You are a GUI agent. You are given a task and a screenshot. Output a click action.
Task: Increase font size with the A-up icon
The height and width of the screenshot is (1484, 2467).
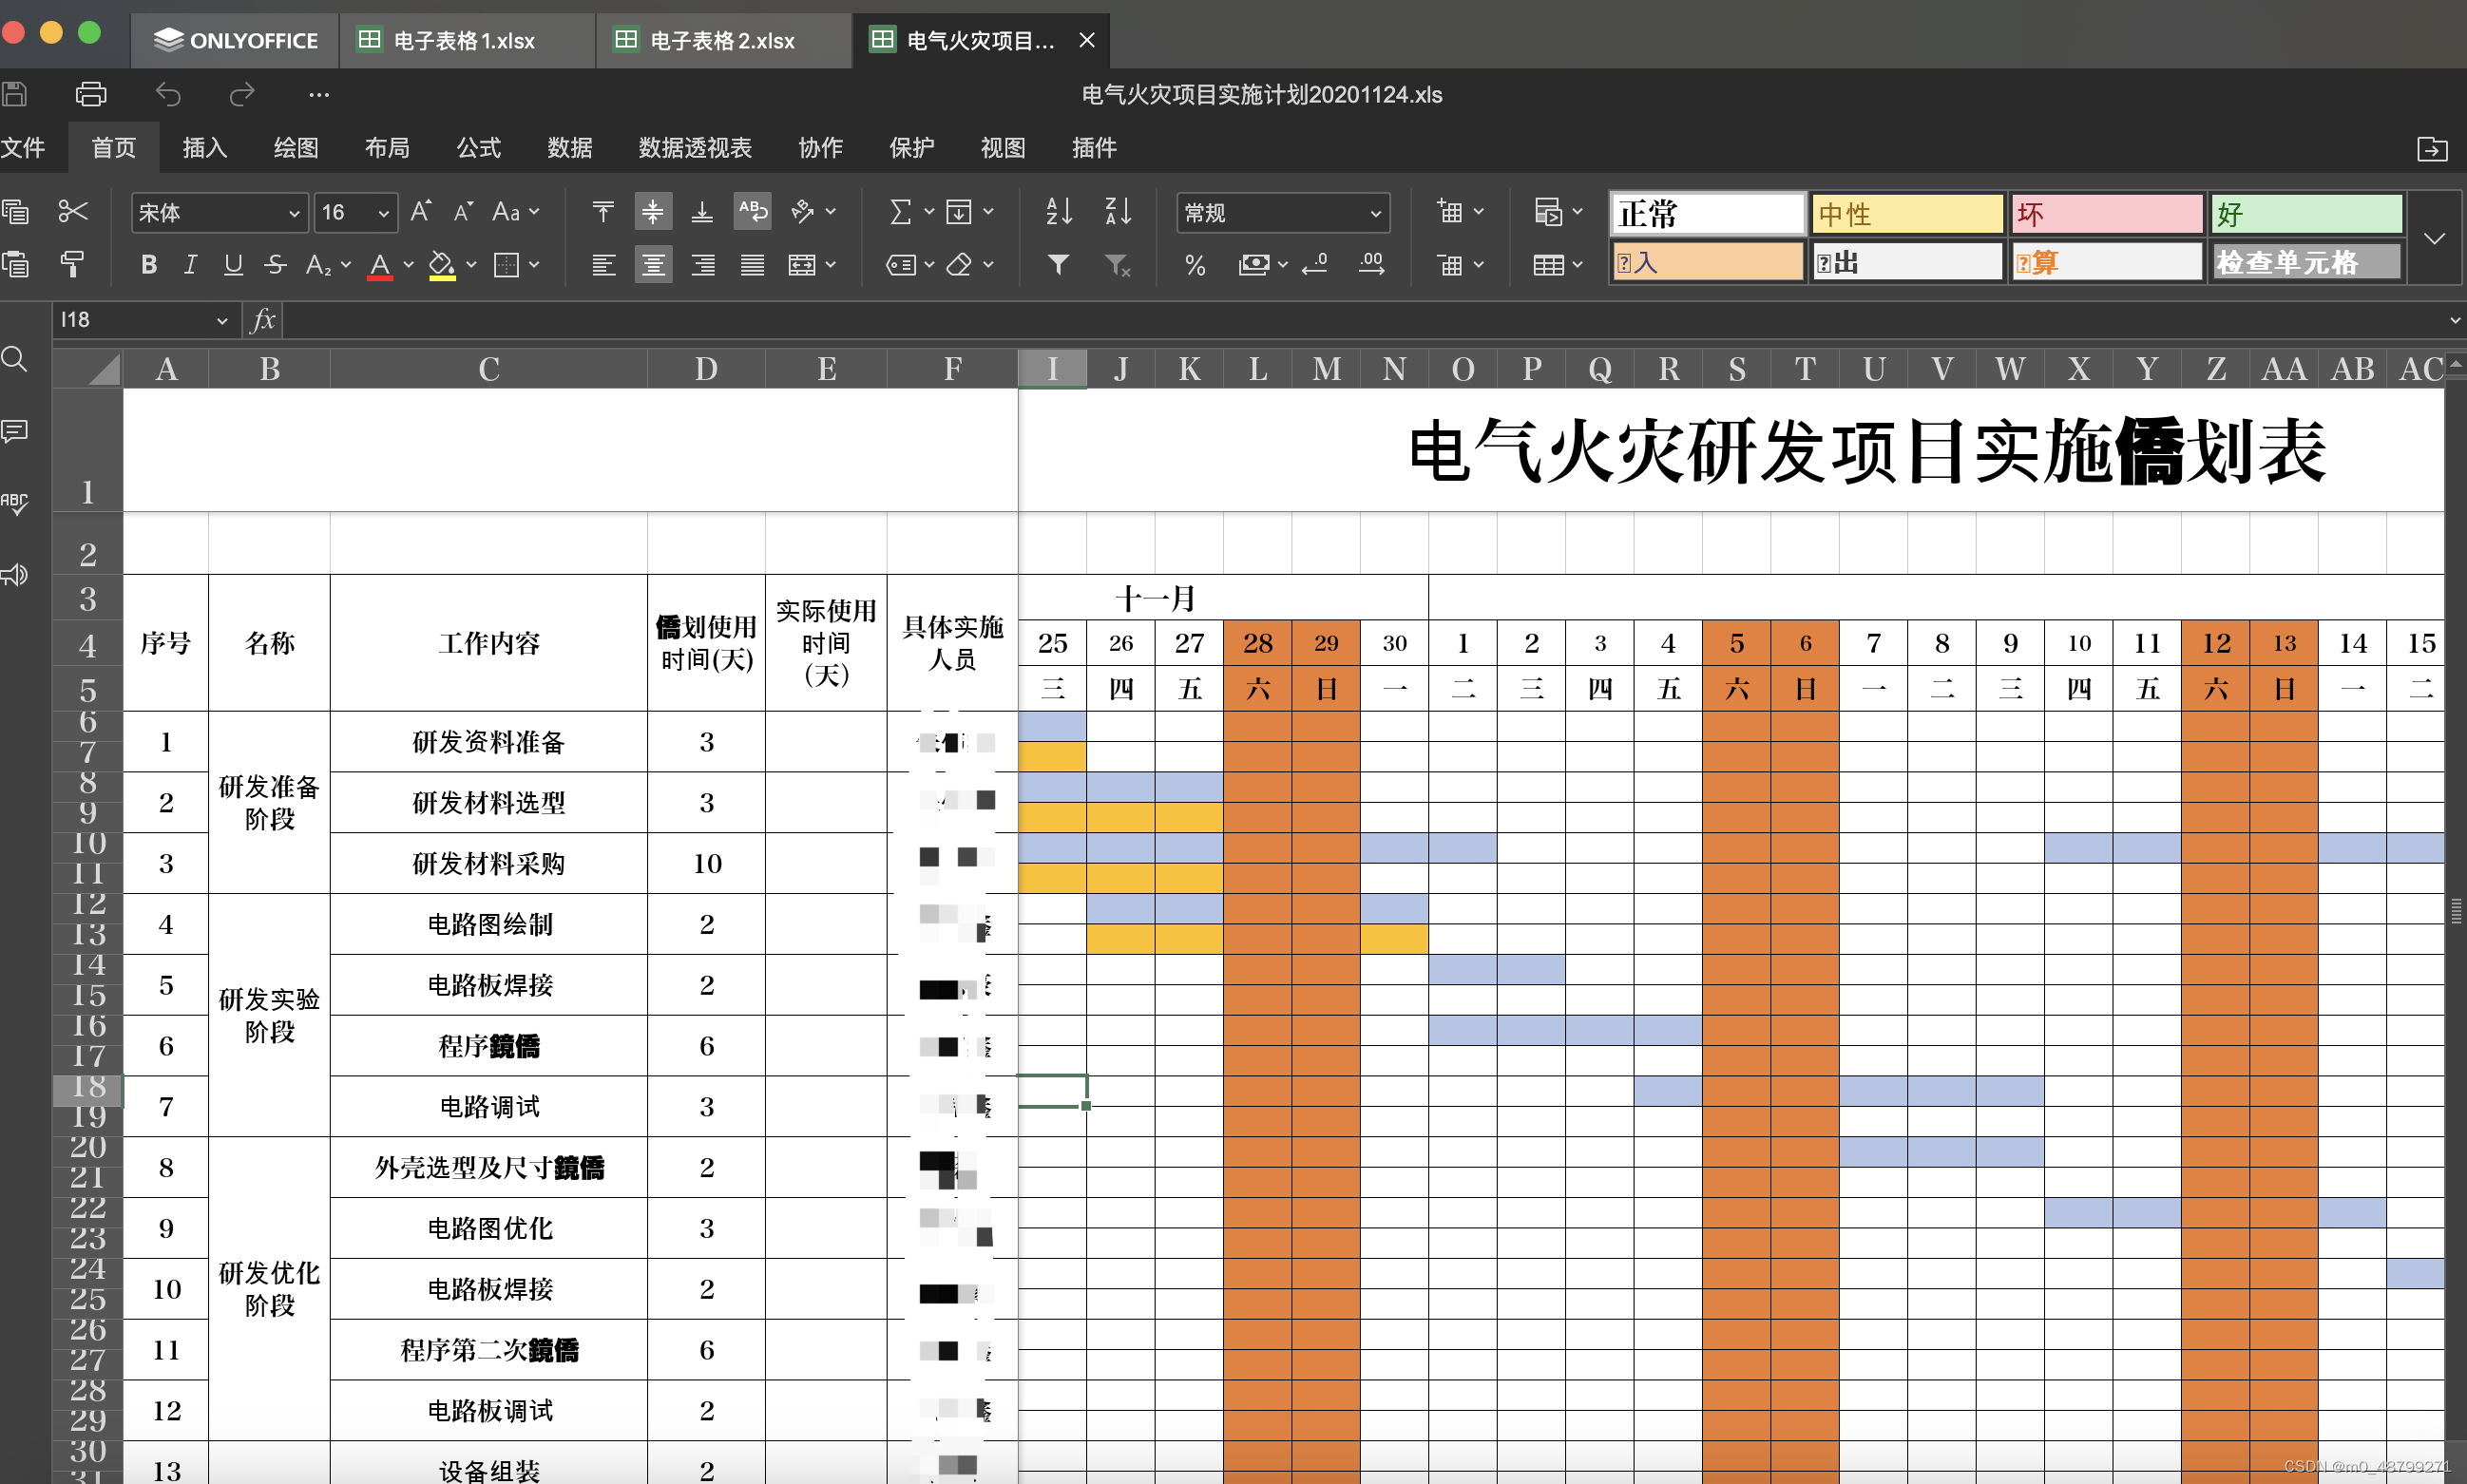(x=421, y=211)
